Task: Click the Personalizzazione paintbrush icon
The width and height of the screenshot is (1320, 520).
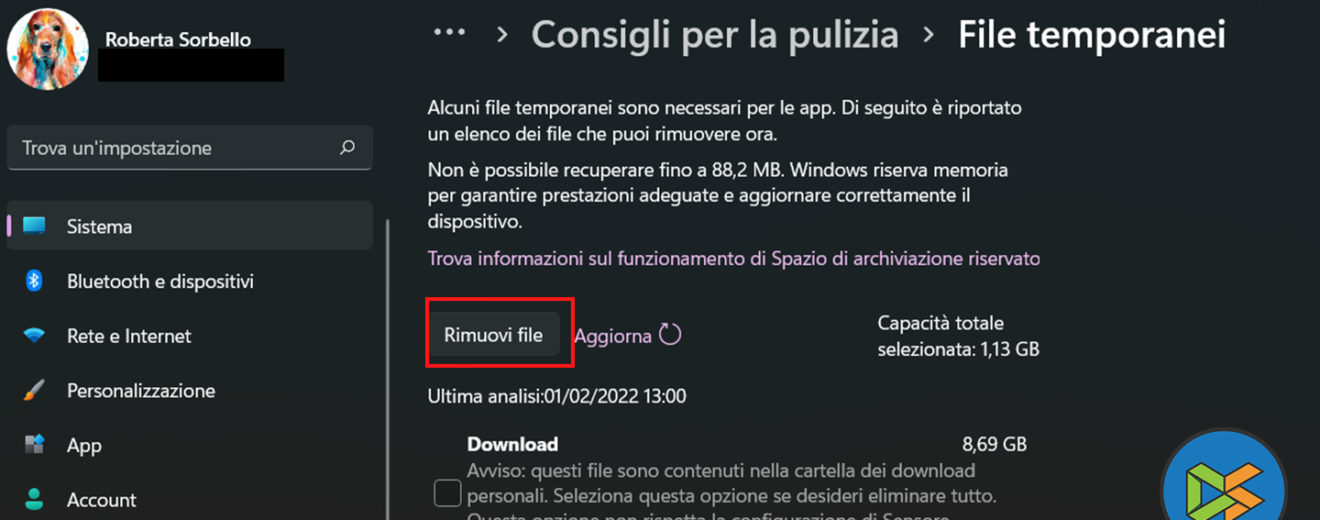Action: 34,390
